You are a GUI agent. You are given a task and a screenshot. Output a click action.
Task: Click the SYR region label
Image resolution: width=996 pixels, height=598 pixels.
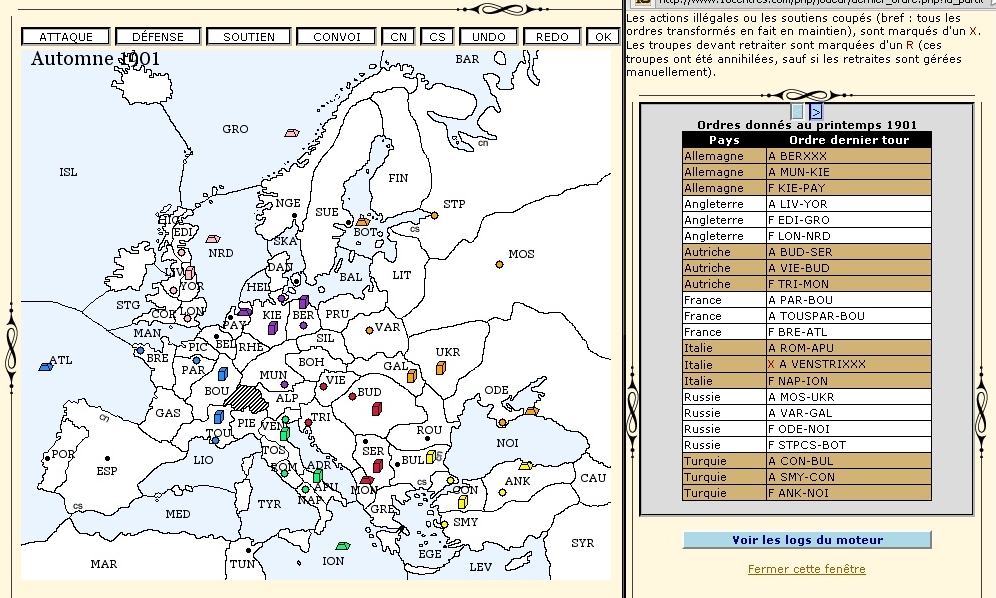(x=582, y=543)
